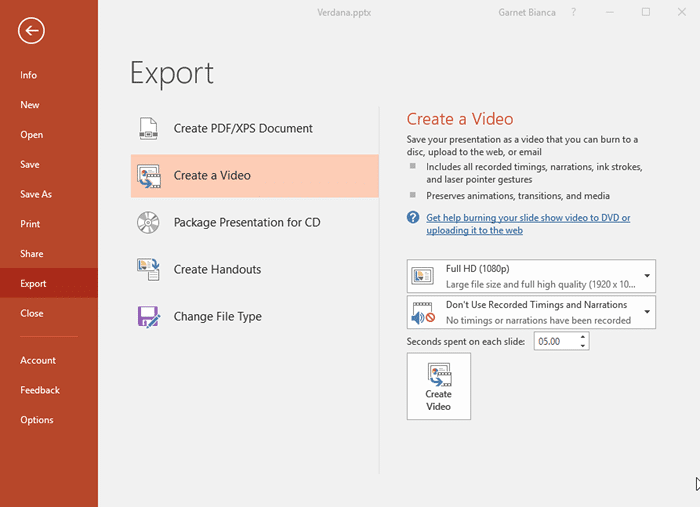Go to the Open page
The width and height of the screenshot is (700, 507).
(x=31, y=135)
